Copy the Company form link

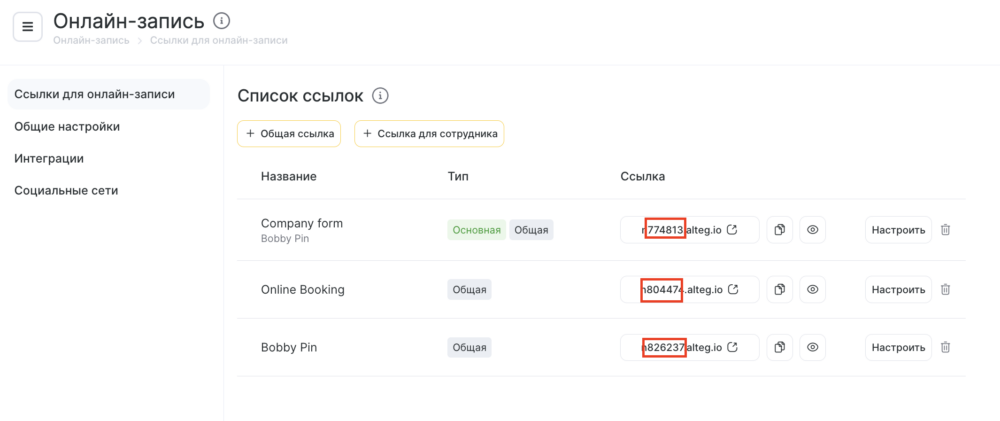click(x=779, y=230)
